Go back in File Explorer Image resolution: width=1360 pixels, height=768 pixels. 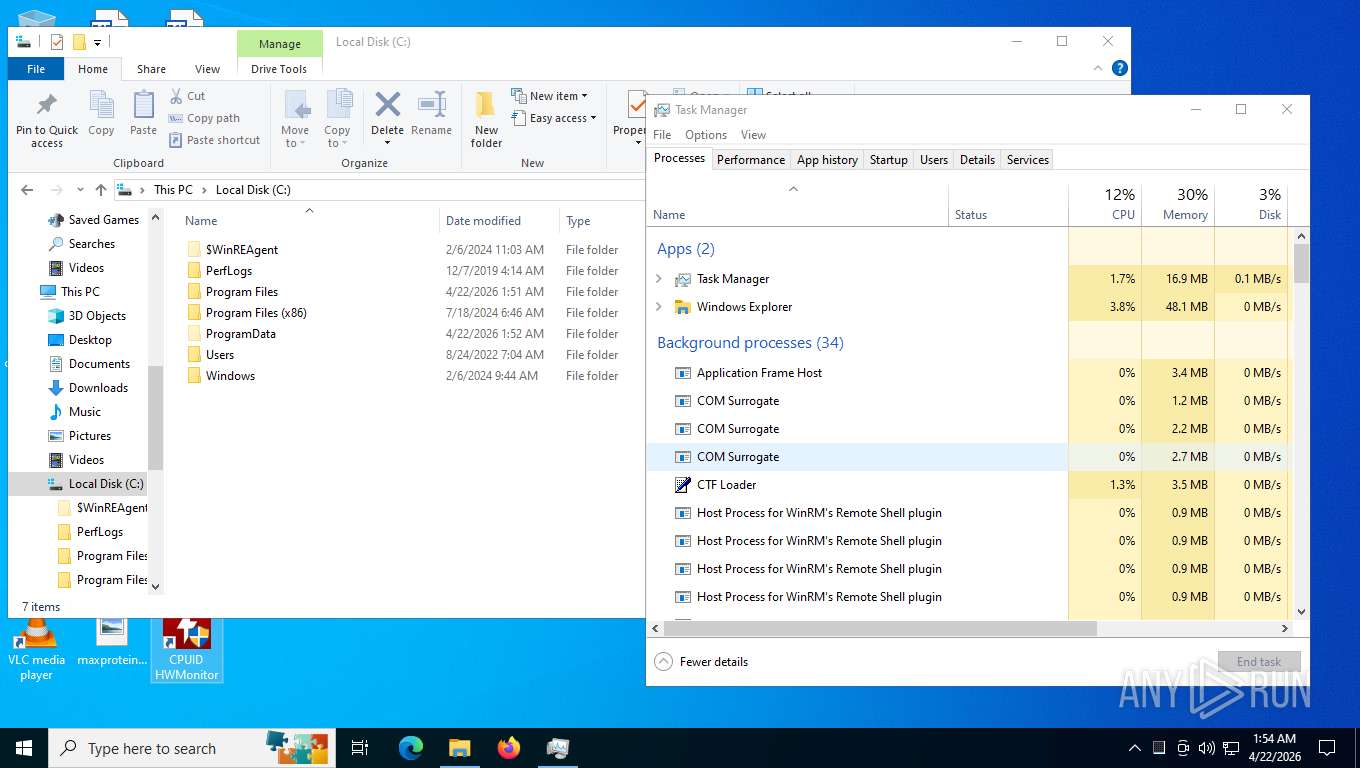point(27,189)
